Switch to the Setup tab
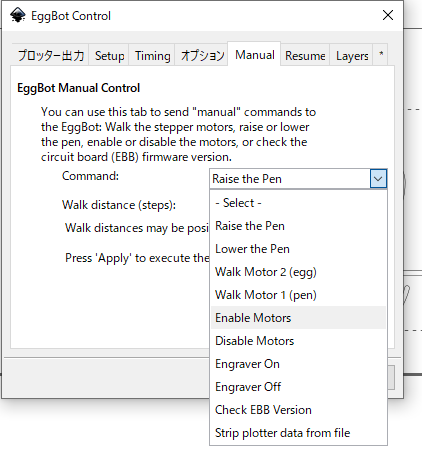The height and width of the screenshot is (456, 422). 109,56
